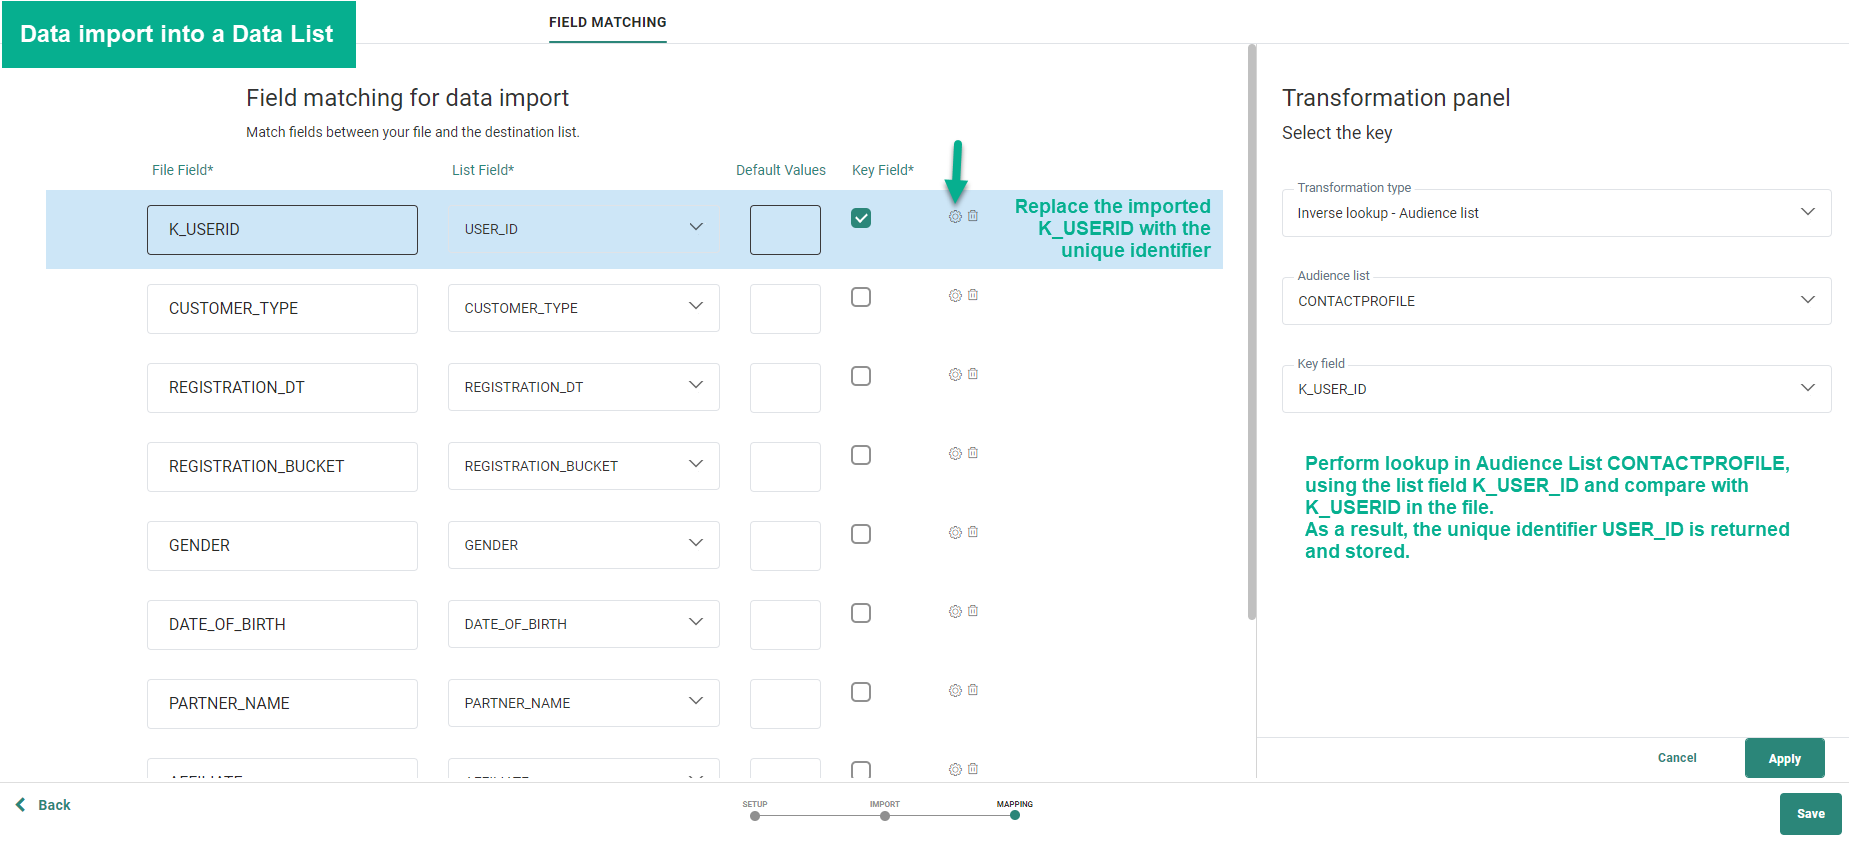Open the Audience list dropdown
The image size is (1849, 847).
(x=1555, y=301)
